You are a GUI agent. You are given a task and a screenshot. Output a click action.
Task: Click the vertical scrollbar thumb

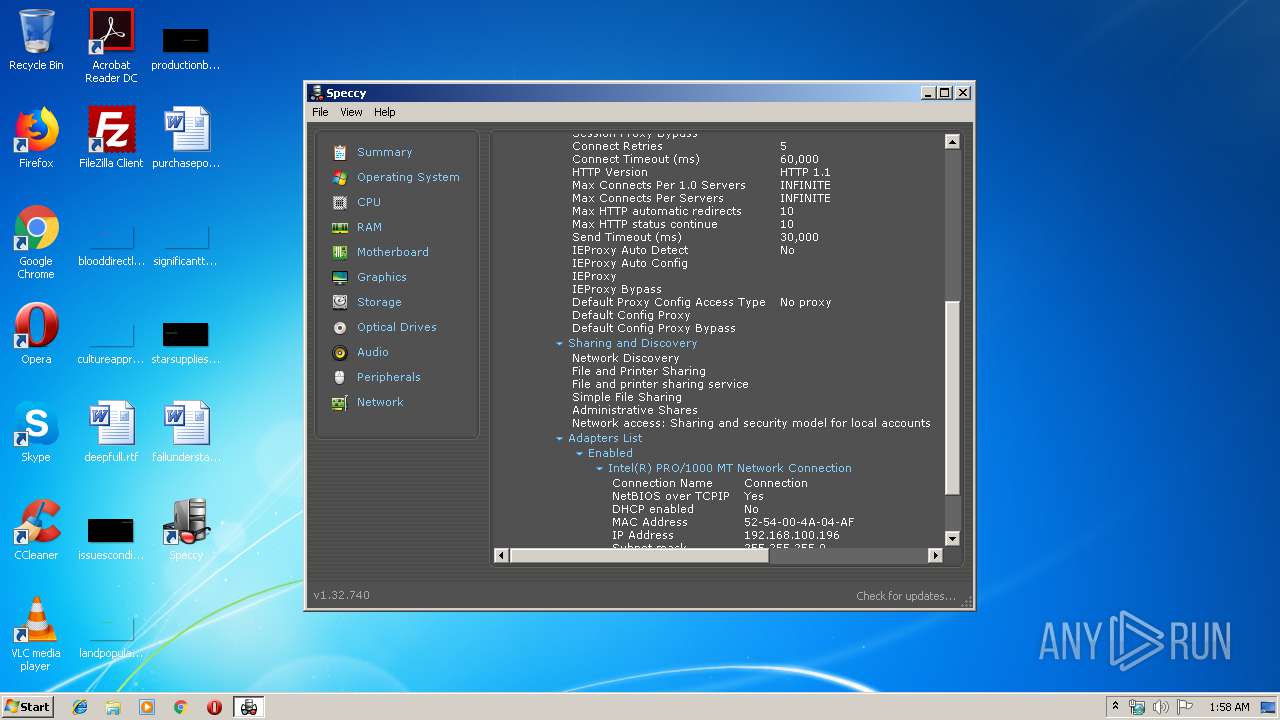point(952,397)
